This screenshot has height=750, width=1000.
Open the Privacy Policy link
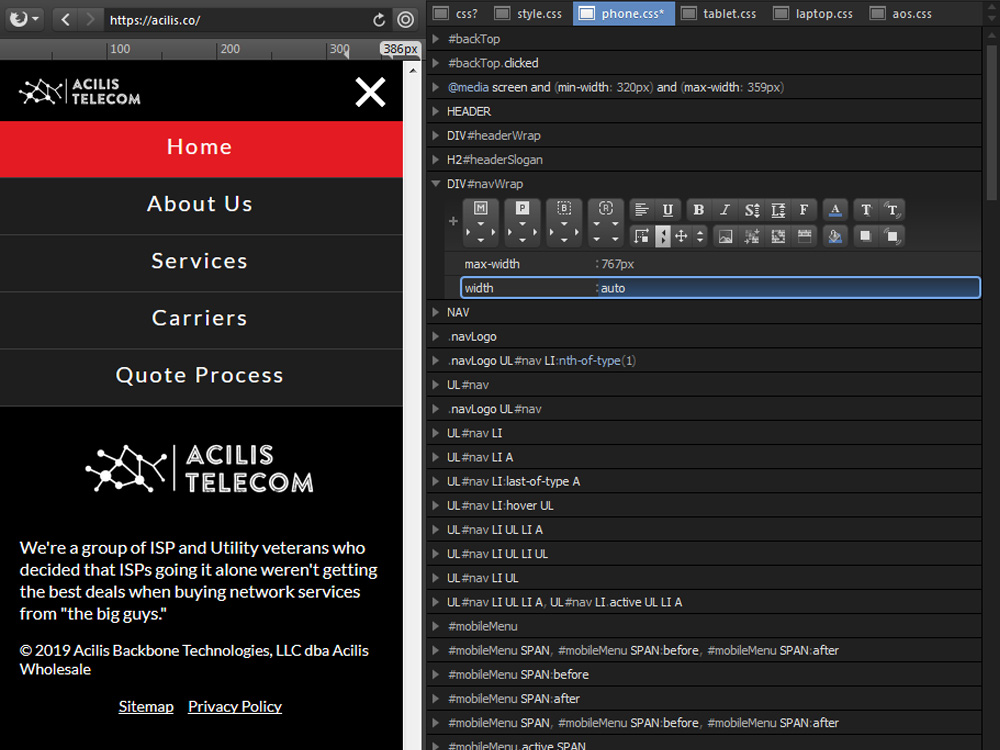(x=235, y=706)
